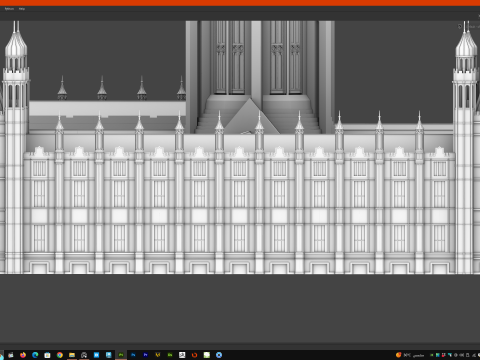This screenshot has width=480, height=360.
Task: Open the Help menu
Action: 22,9
